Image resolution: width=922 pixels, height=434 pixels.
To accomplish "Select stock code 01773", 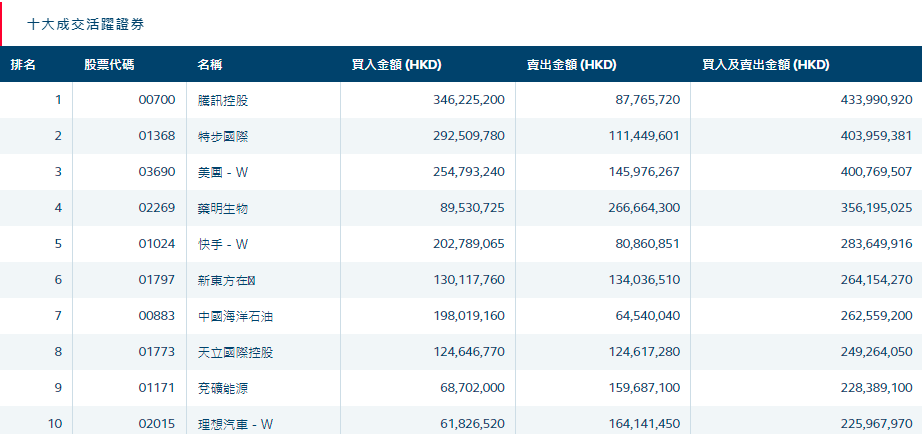I will coord(157,352).
